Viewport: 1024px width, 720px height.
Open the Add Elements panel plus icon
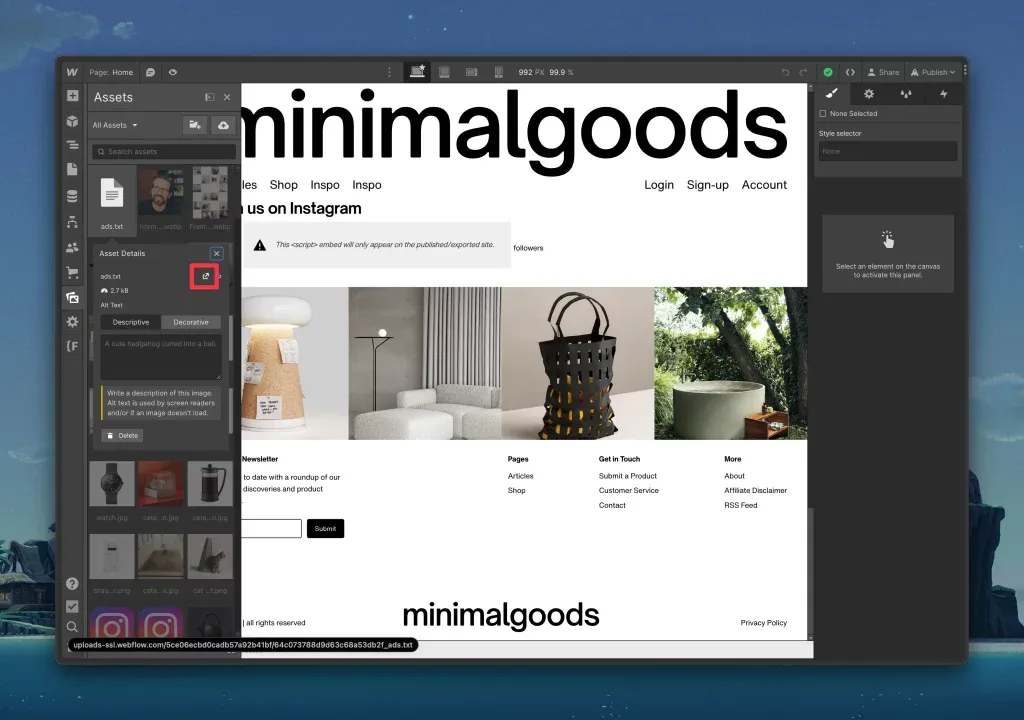click(72, 96)
